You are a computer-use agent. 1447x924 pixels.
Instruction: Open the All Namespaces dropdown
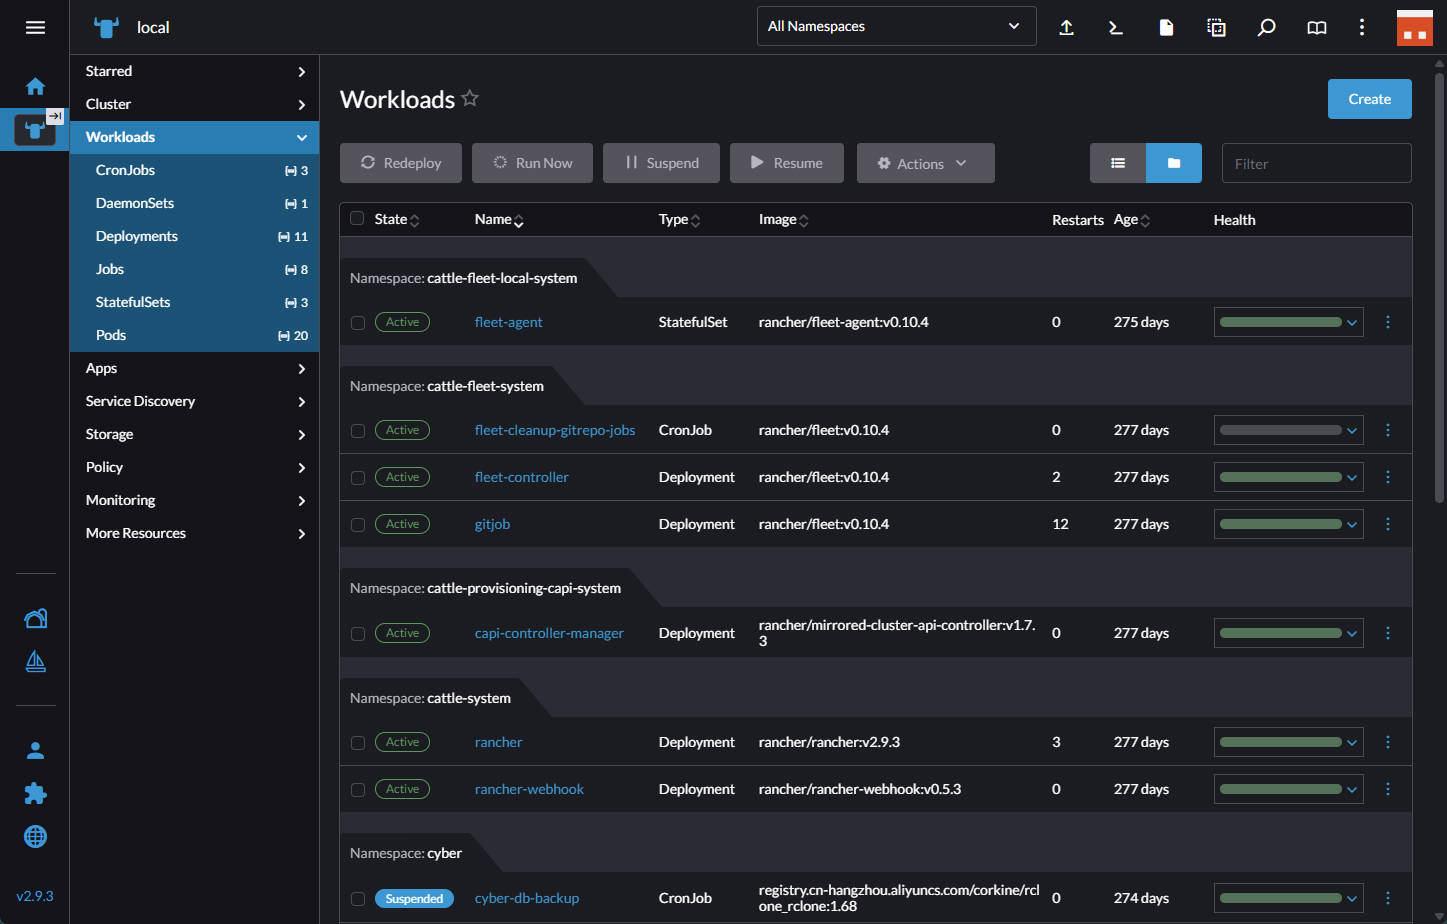click(896, 26)
